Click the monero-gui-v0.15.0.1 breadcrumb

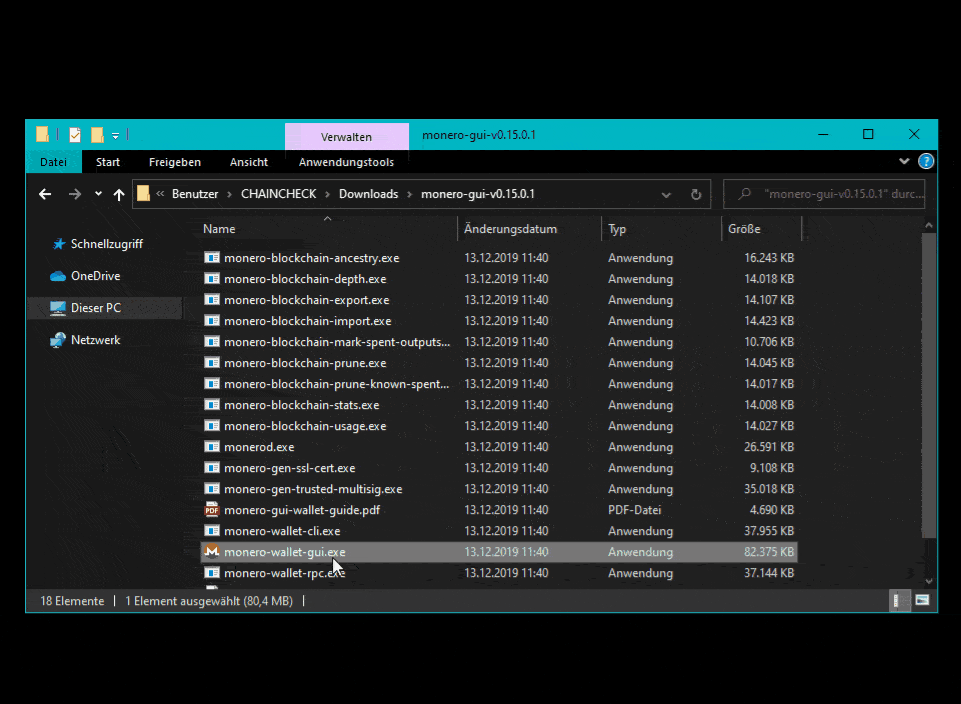[477, 194]
